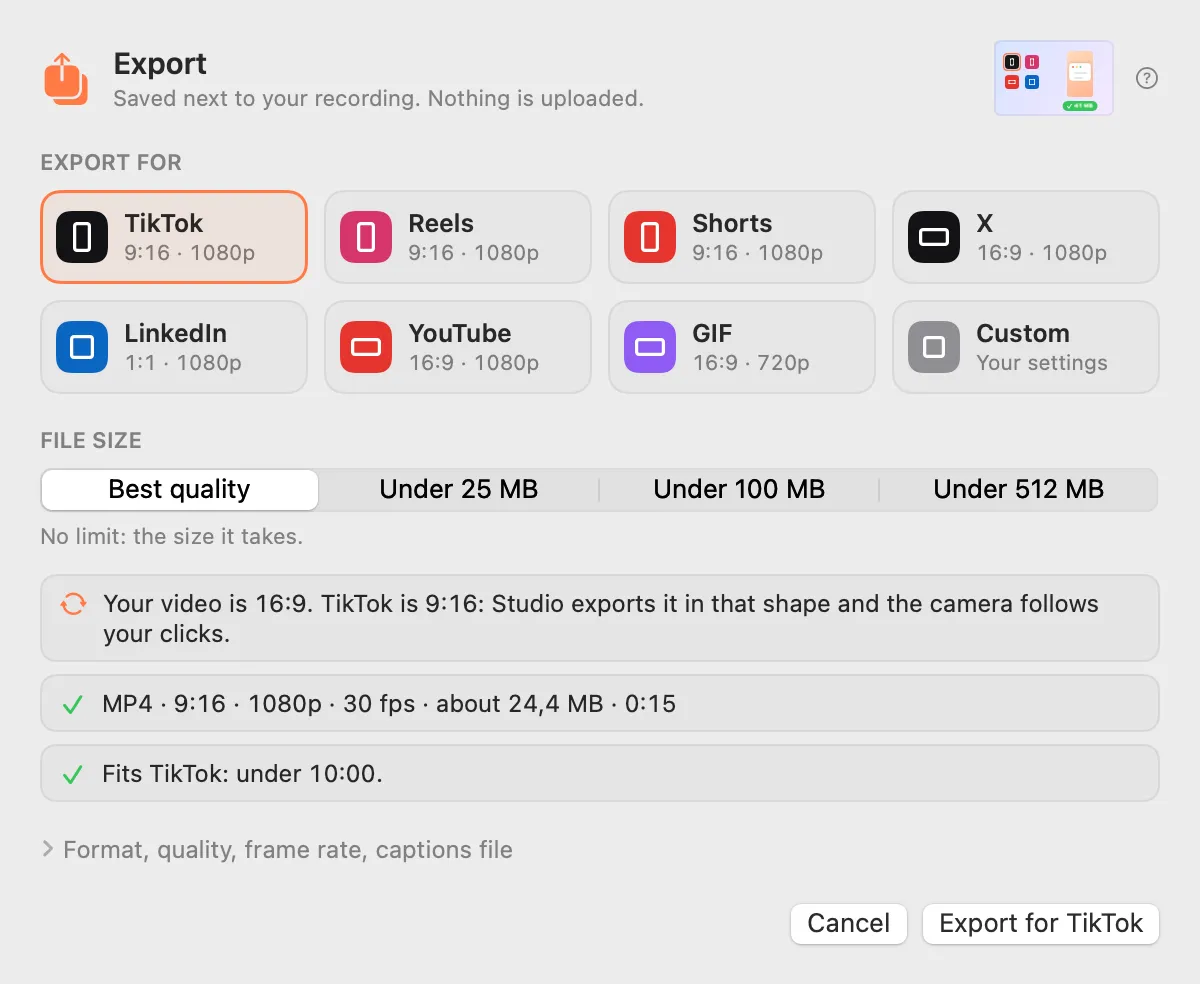Screen dimensions: 1200x984
Task: Select the LinkedIn export preset
Action: tap(174, 347)
